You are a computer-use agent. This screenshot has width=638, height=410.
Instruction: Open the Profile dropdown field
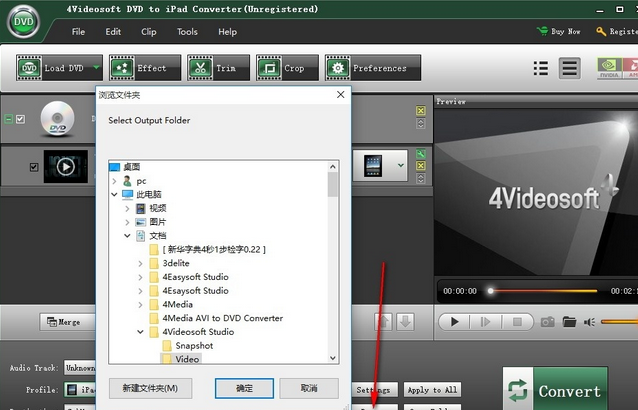pos(80,390)
